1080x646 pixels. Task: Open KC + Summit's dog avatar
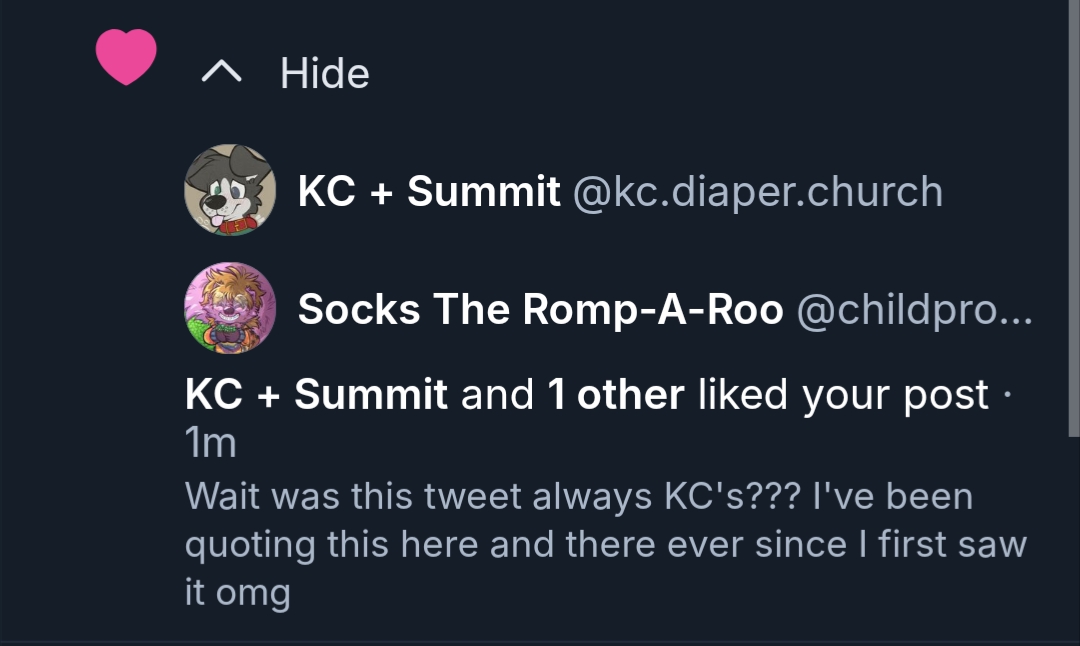[230, 190]
